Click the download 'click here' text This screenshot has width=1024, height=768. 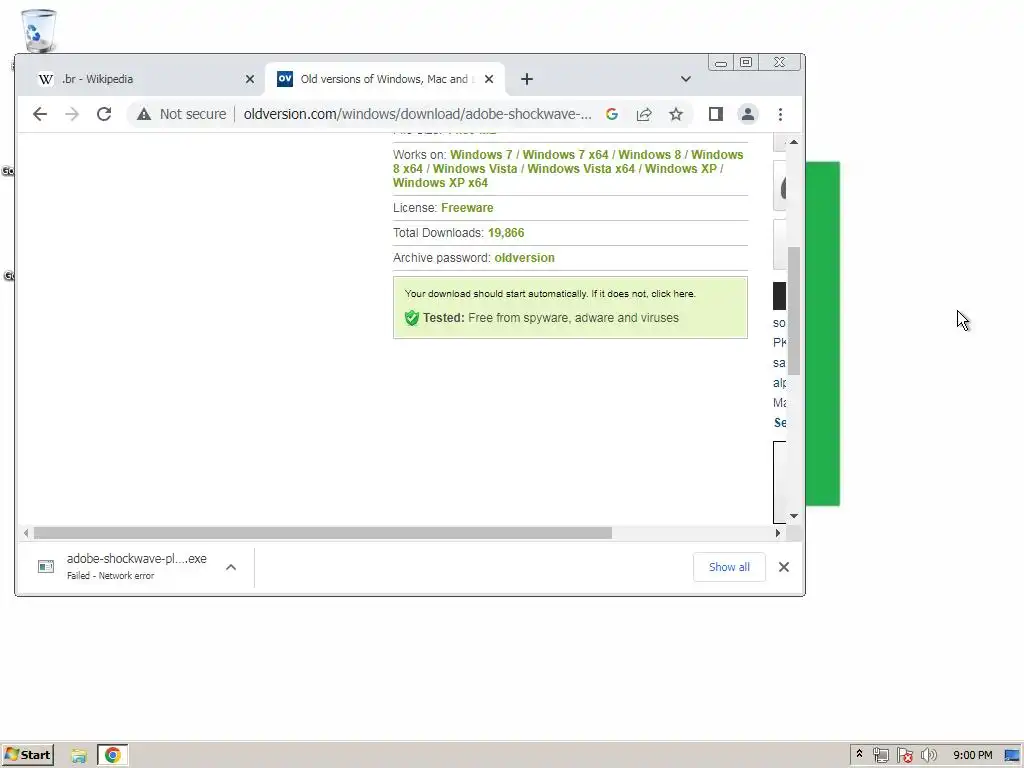click(673, 294)
